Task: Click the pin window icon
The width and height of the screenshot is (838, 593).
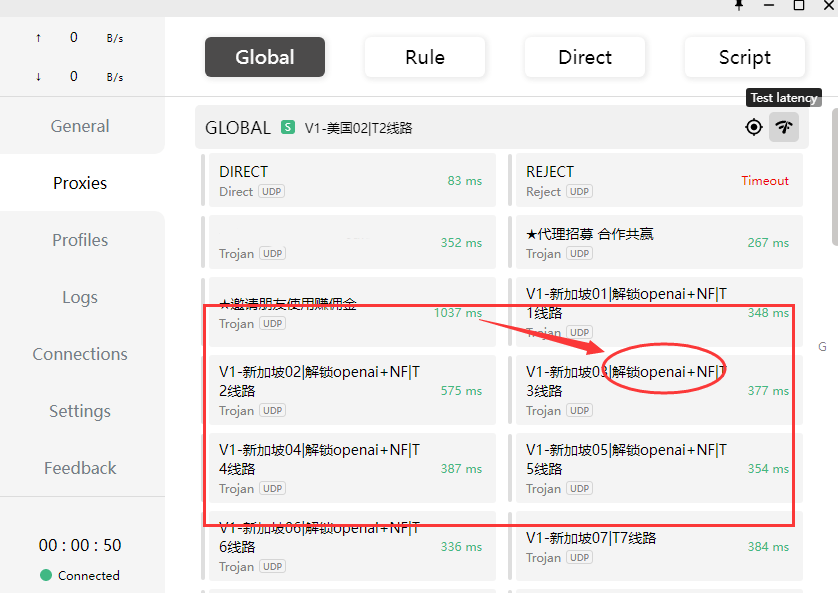Action: point(739,5)
